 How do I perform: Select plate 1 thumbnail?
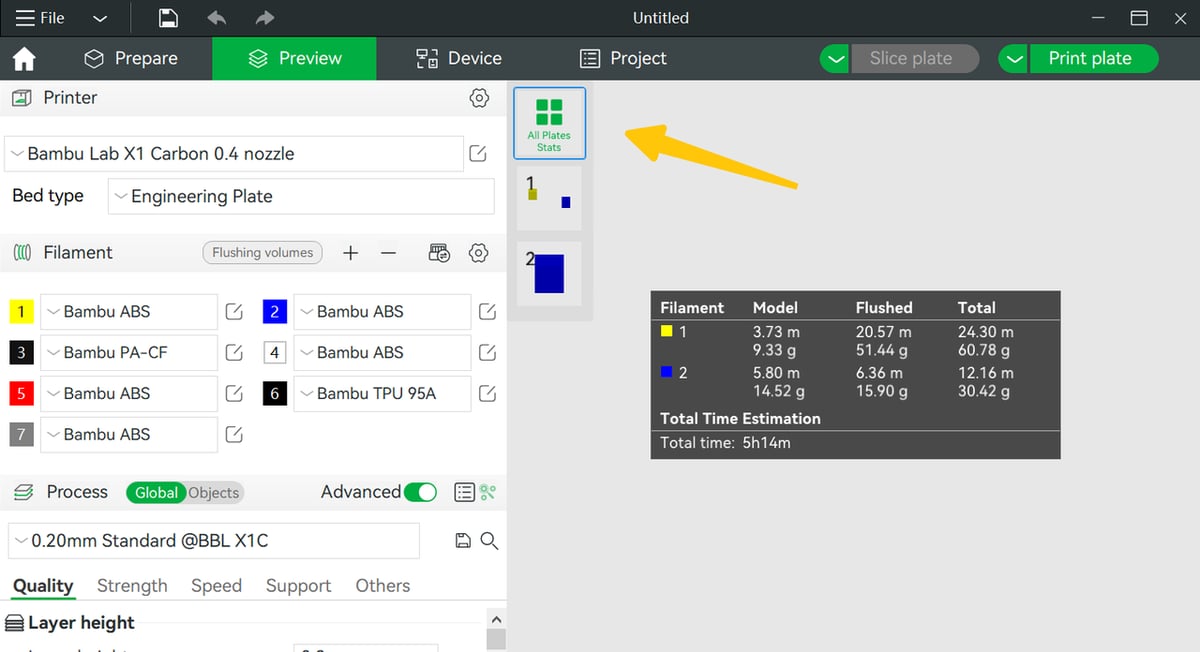pyautogui.click(x=549, y=198)
